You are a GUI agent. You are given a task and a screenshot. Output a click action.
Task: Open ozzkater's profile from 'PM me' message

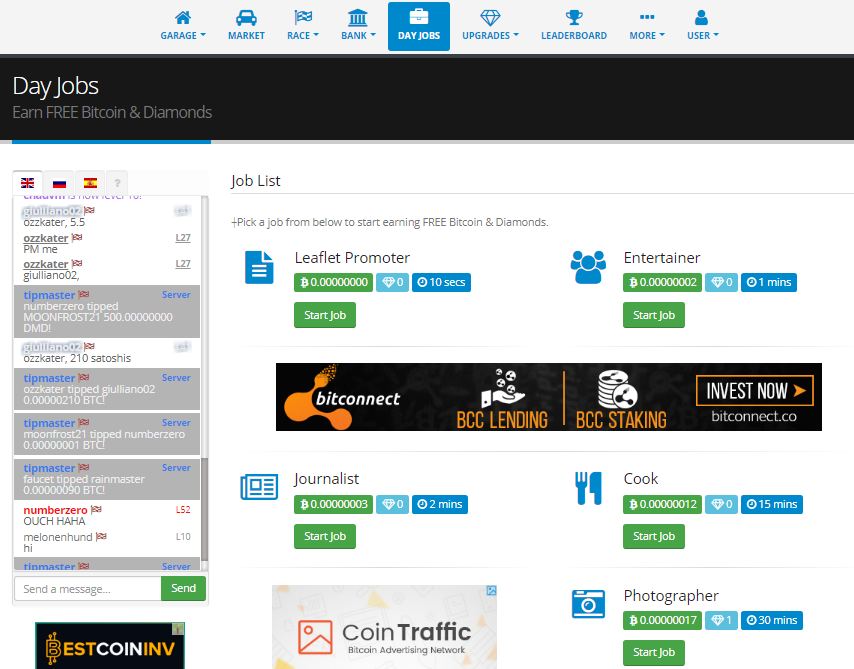pyautogui.click(x=46, y=238)
